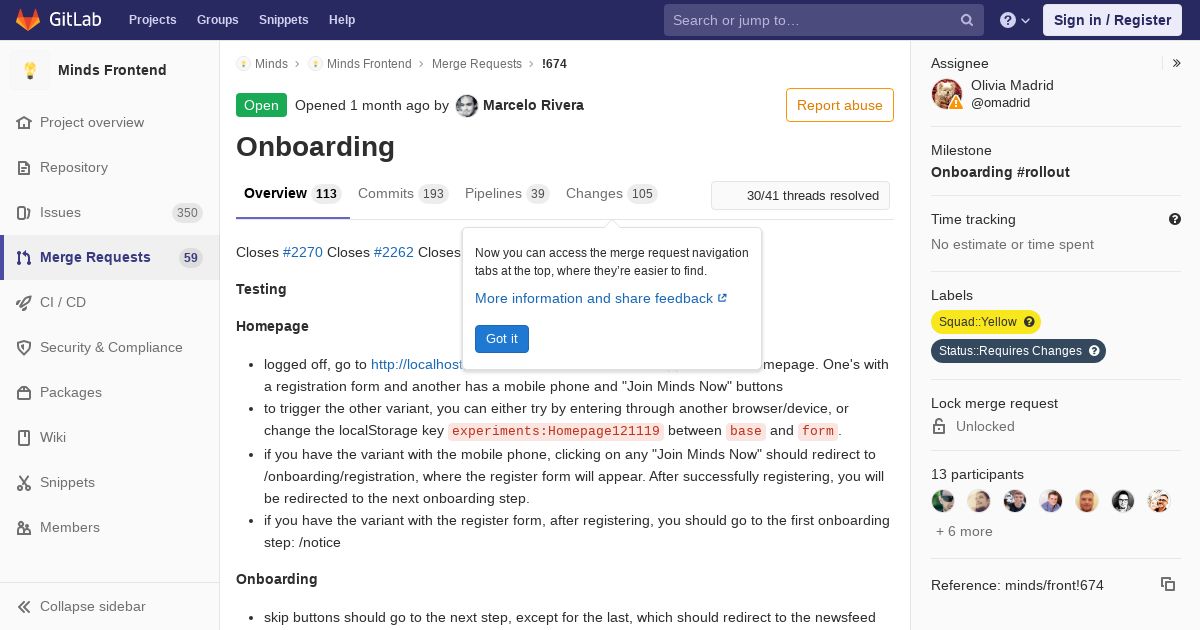Image resolution: width=1200 pixels, height=630 pixels.
Task: Switch to the Commits tab
Action: pos(402,194)
